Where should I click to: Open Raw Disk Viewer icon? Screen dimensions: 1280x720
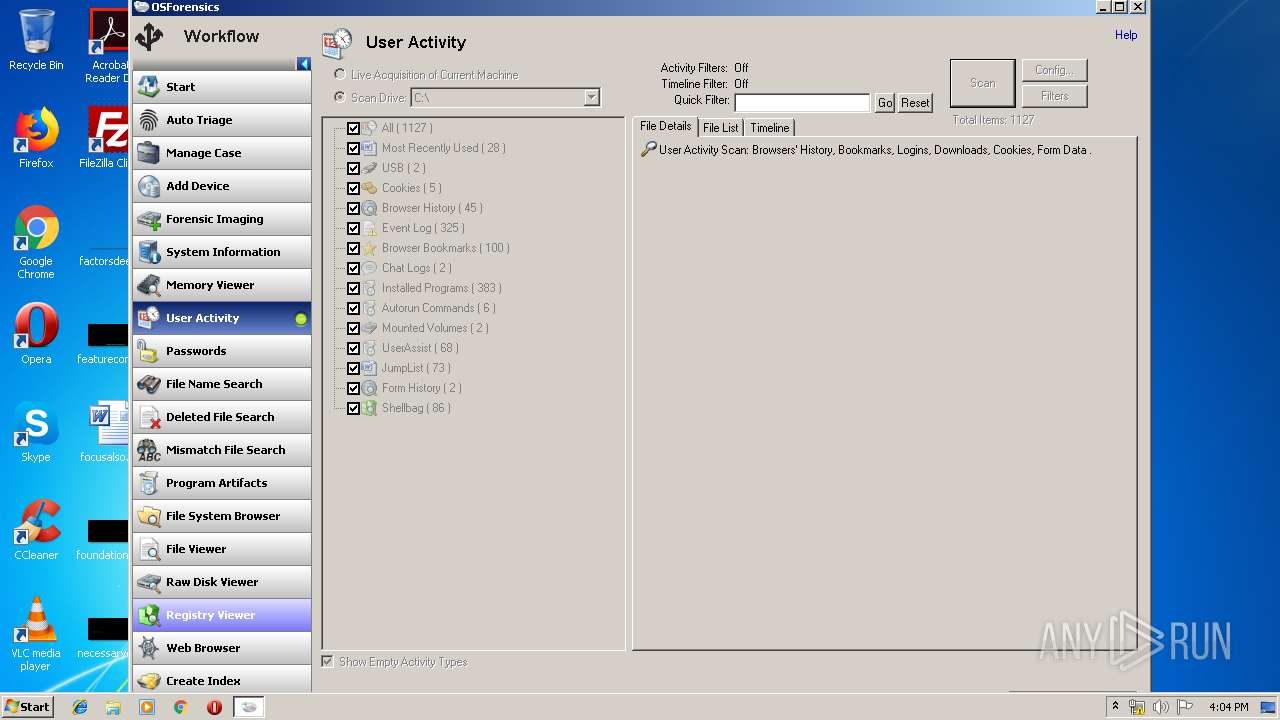149,582
